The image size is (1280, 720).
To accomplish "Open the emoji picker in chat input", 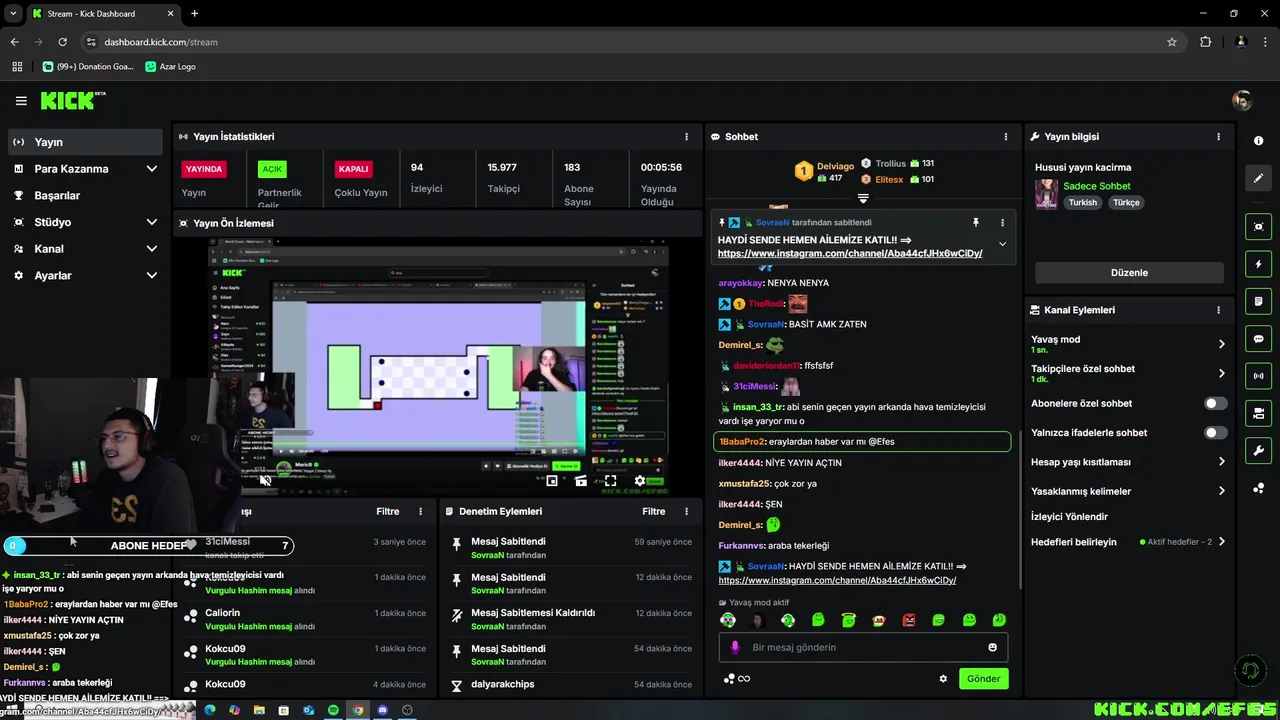I will (x=992, y=648).
